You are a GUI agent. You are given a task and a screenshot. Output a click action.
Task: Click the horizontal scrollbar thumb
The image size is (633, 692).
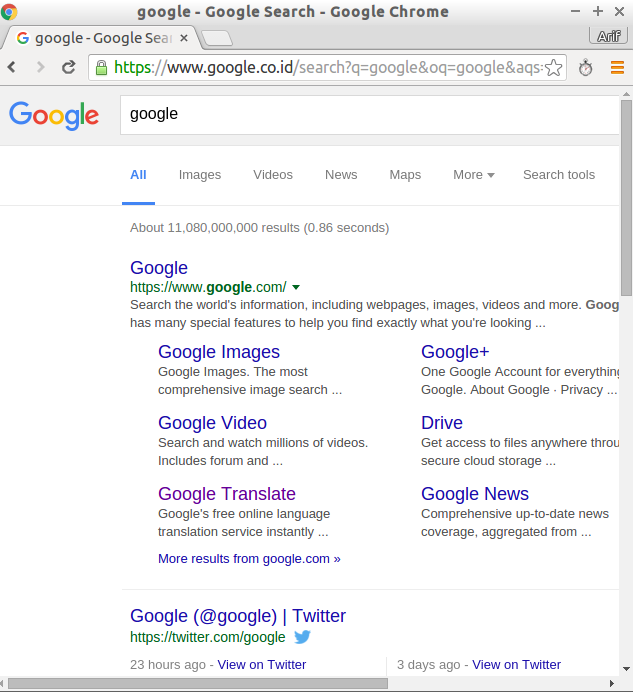tap(198, 684)
